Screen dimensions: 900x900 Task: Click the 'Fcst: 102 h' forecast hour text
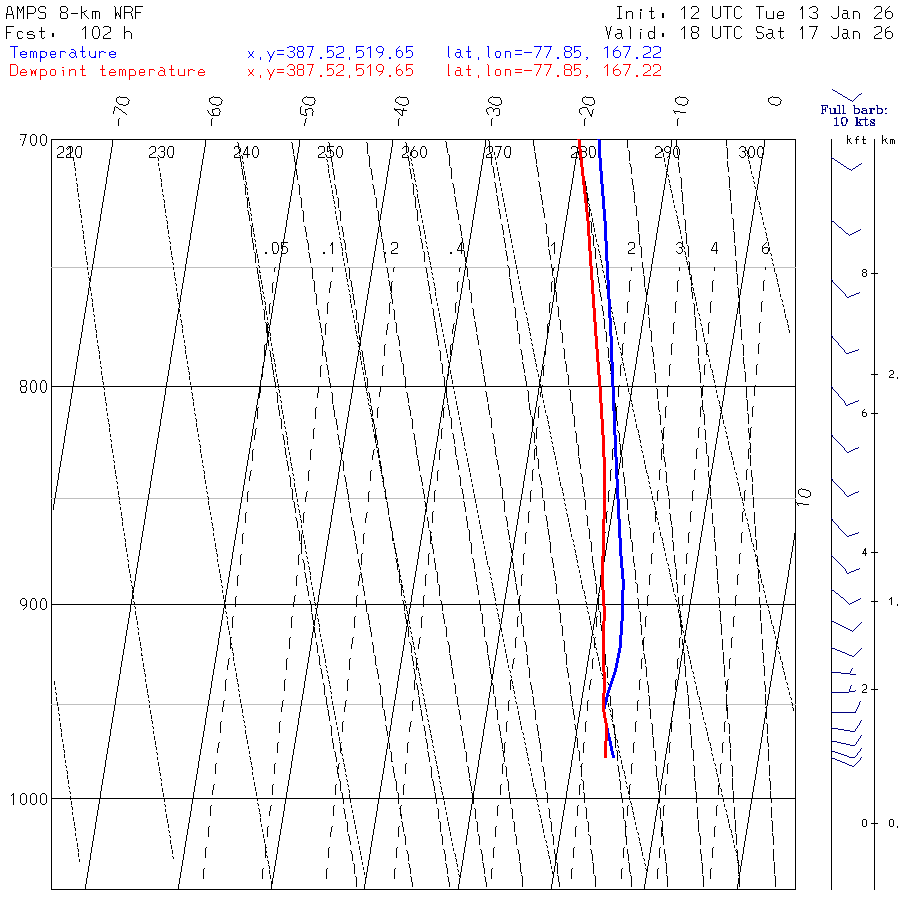pyautogui.click(x=69, y=33)
